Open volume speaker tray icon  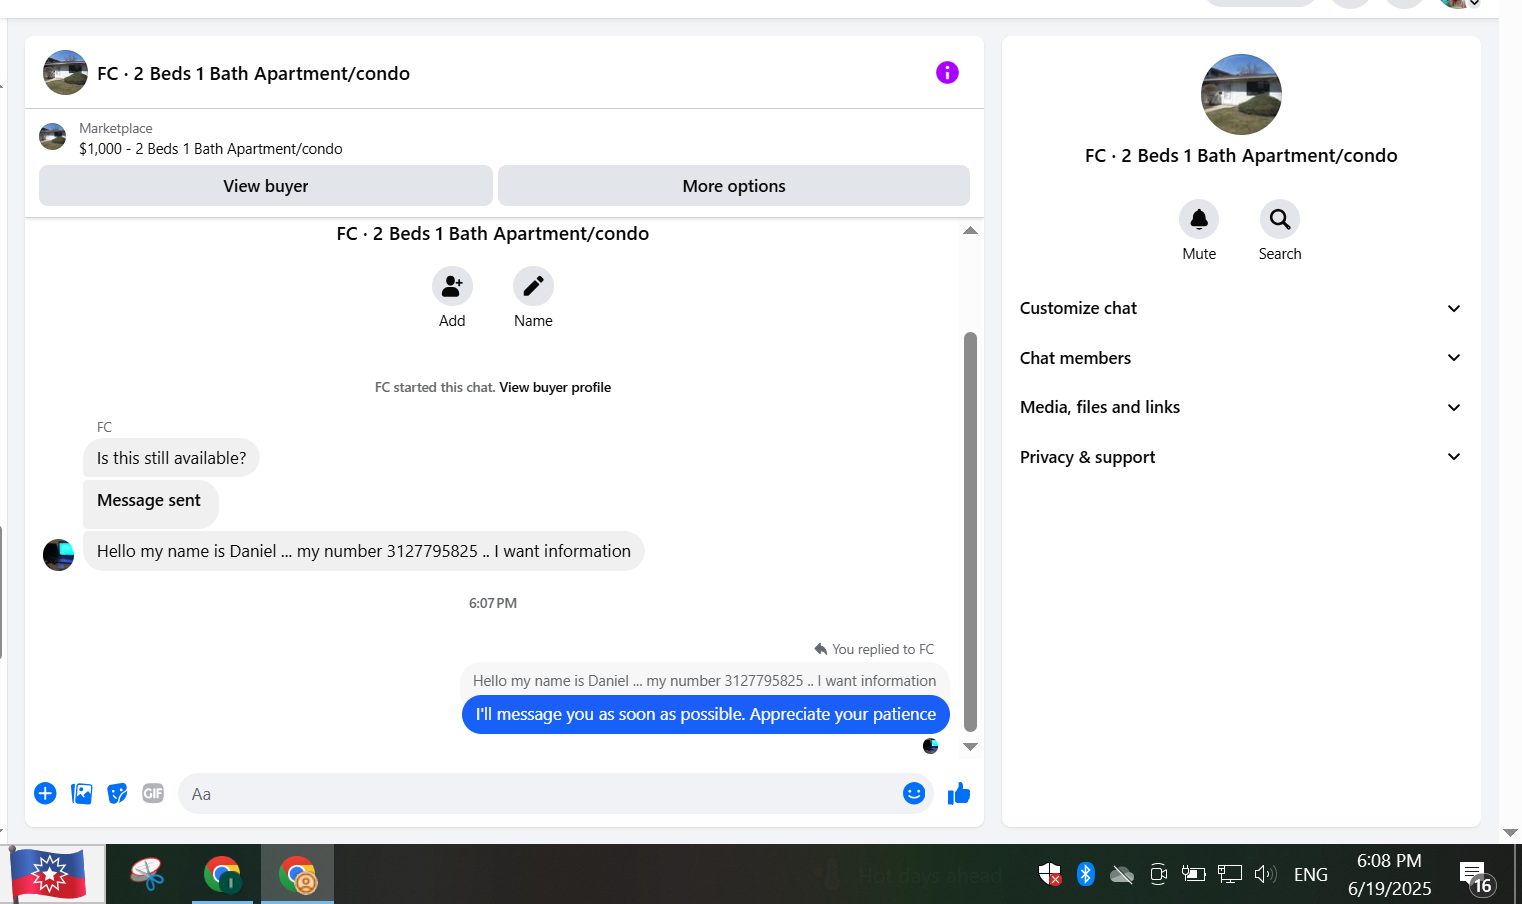tap(1265, 874)
